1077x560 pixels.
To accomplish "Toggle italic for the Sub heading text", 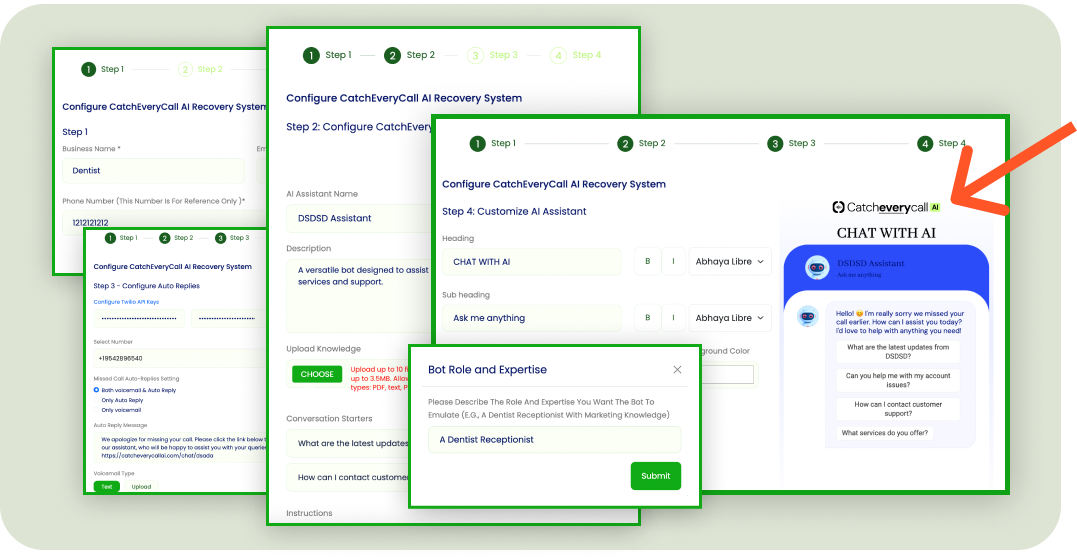I will click(x=673, y=318).
